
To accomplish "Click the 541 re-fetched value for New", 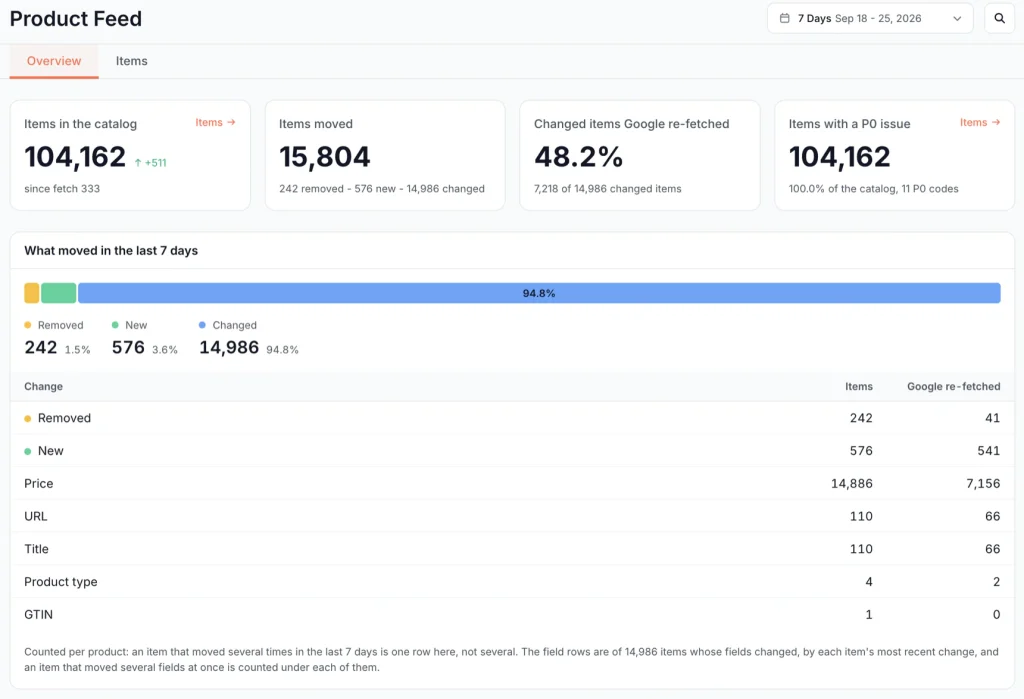I will point(988,451).
